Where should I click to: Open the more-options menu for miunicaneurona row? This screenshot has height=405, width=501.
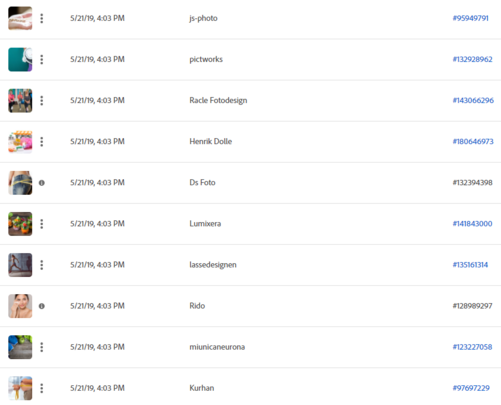[42, 347]
